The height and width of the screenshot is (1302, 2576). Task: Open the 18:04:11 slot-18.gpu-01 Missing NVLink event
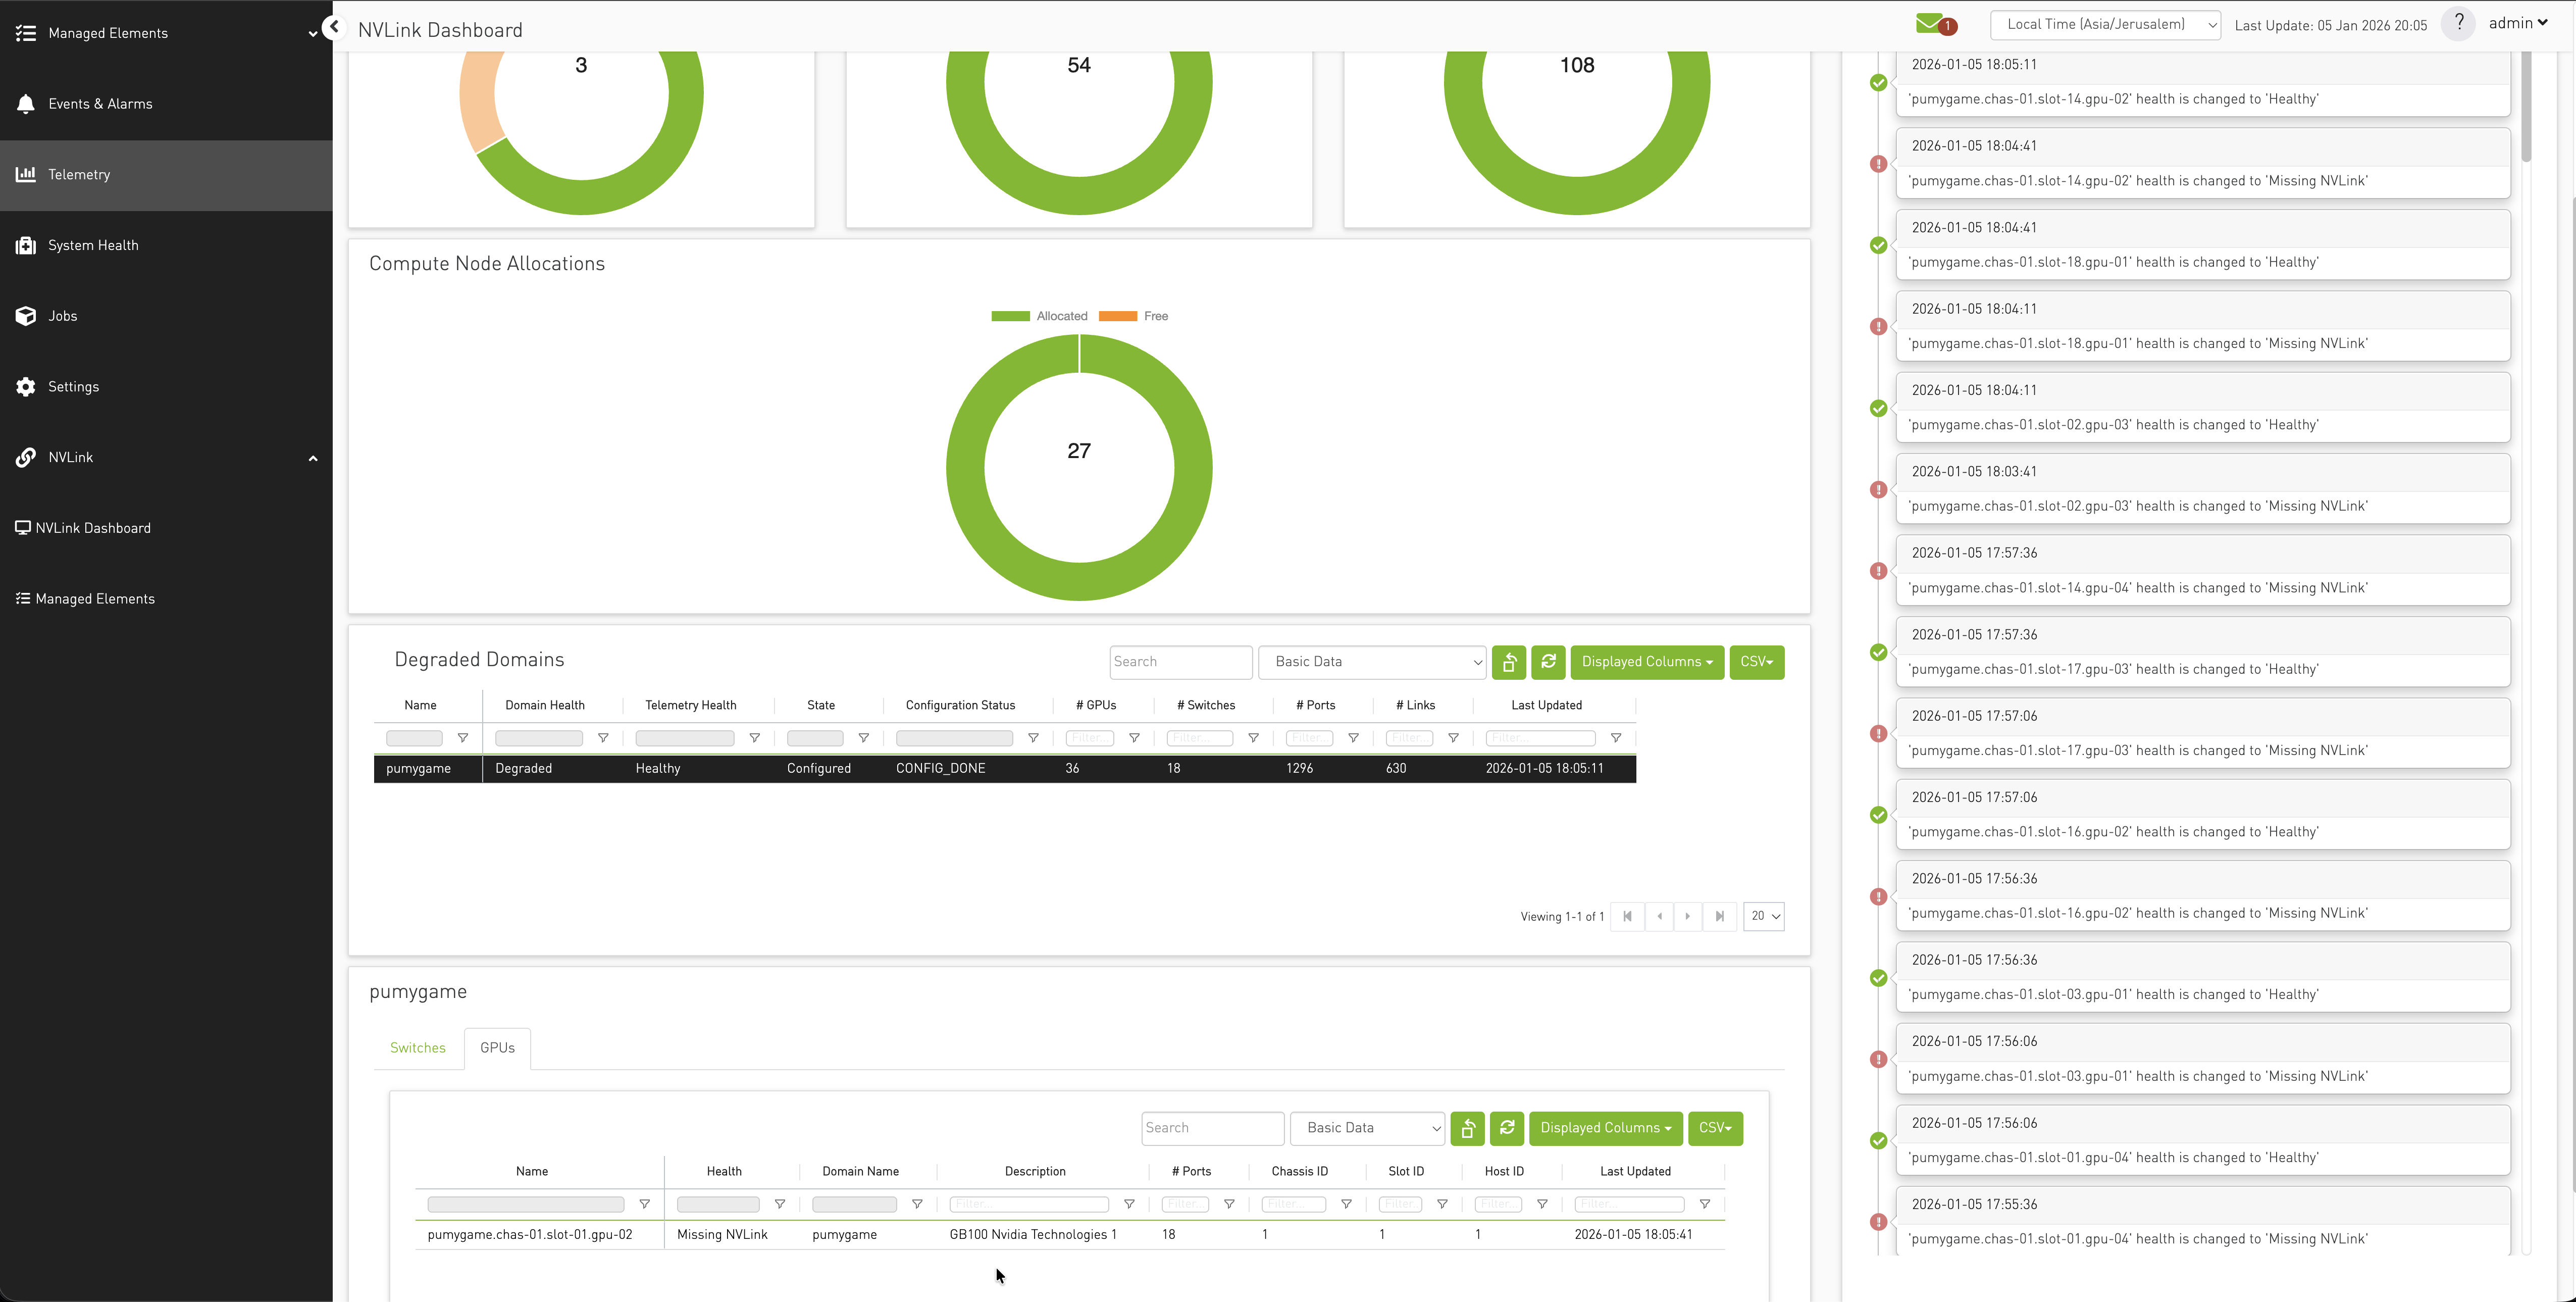tap(2203, 326)
